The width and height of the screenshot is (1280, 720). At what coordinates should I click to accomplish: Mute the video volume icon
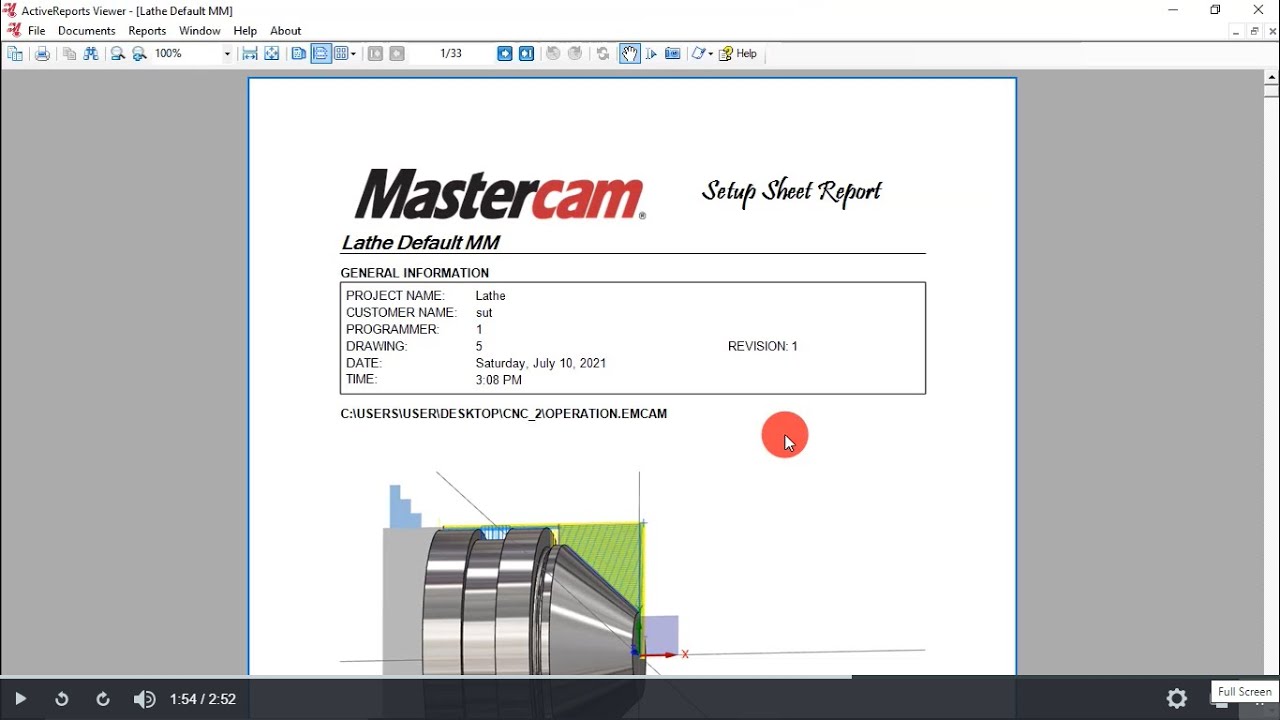(144, 699)
